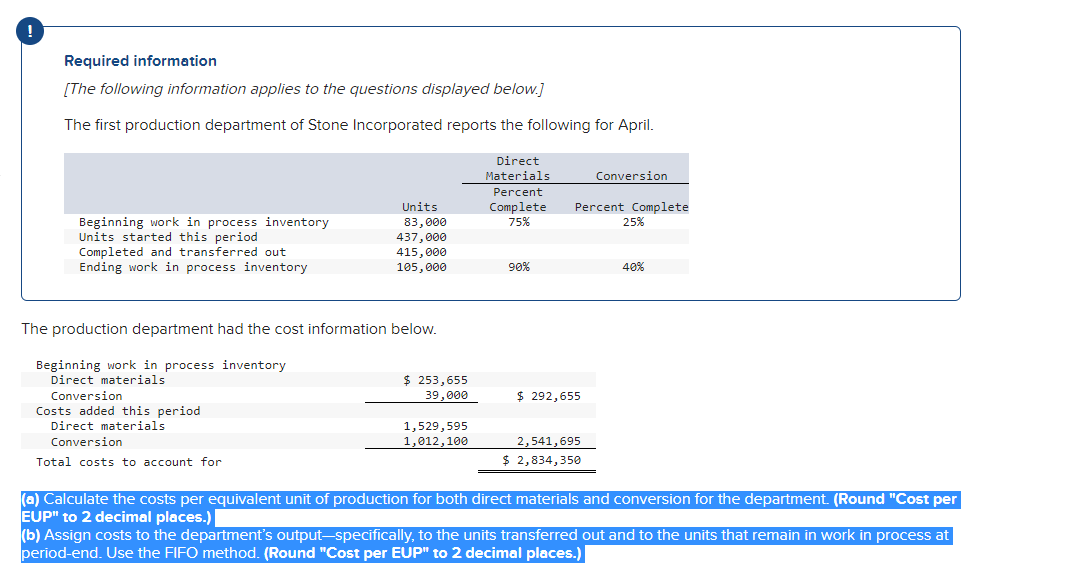Click the Units column header
The width and height of the screenshot is (1076, 573).
click(x=419, y=207)
